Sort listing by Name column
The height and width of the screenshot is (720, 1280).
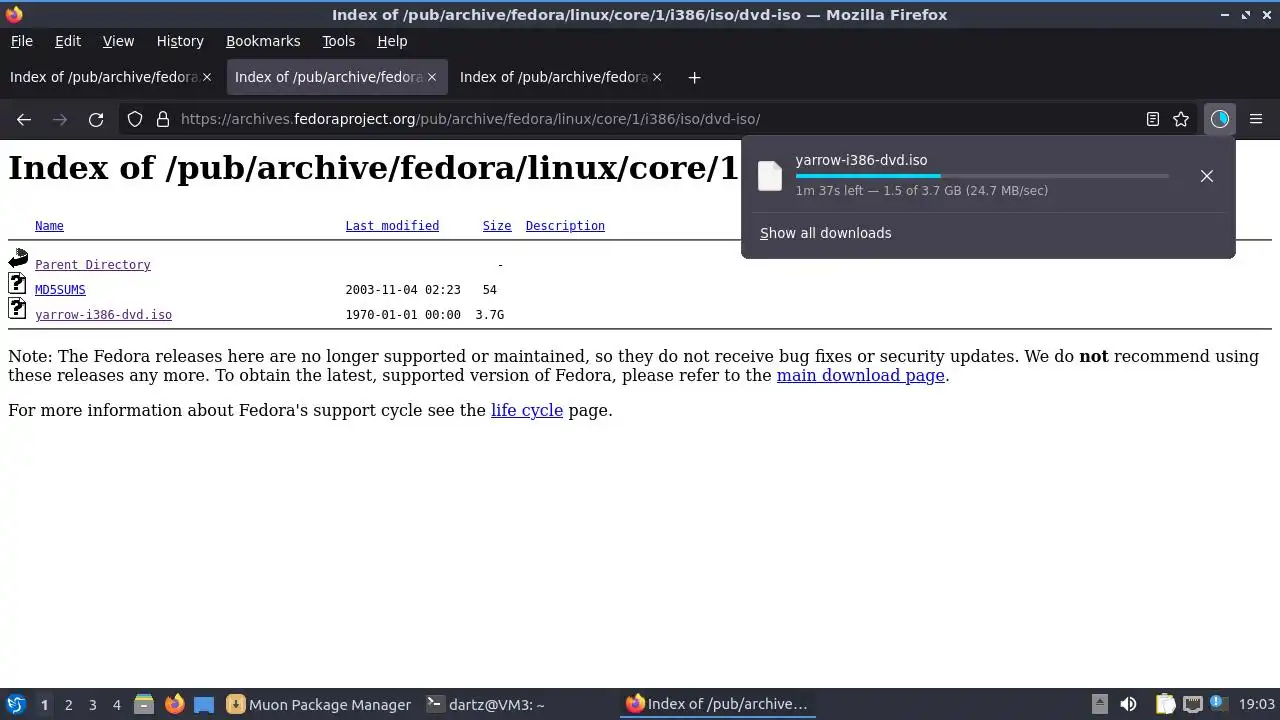[49, 226]
